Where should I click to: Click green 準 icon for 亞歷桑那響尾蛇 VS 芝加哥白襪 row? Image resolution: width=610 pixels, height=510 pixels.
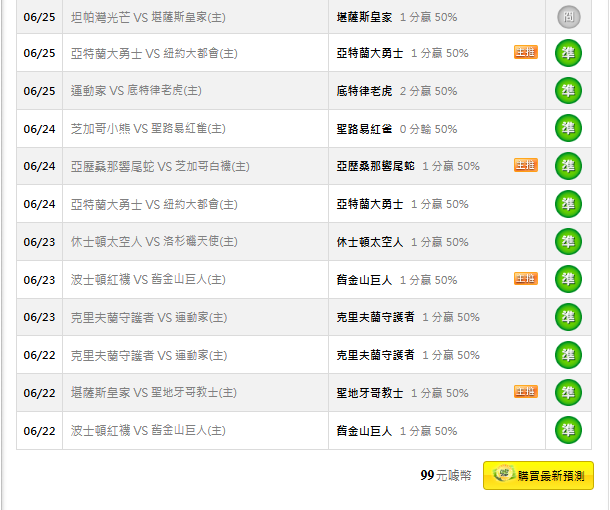pos(568,166)
